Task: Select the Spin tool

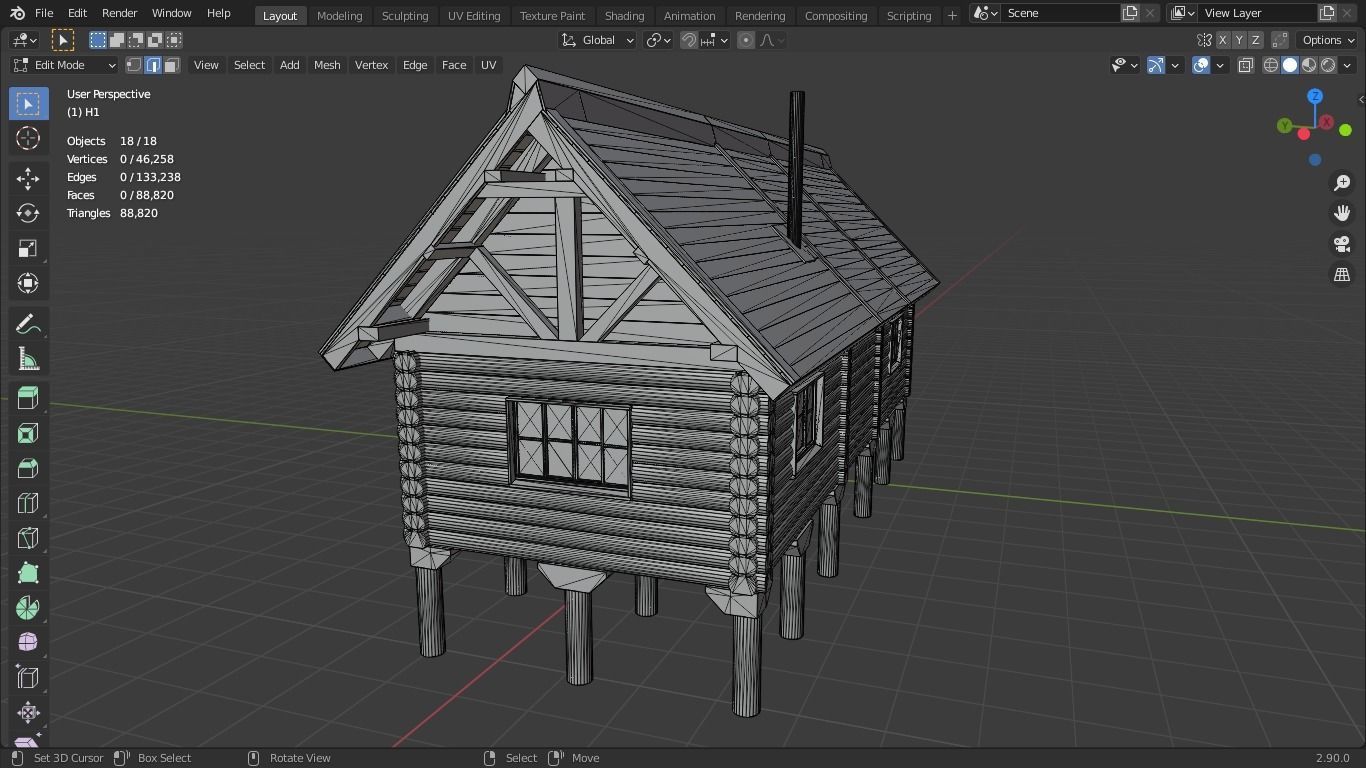Action: [x=28, y=608]
